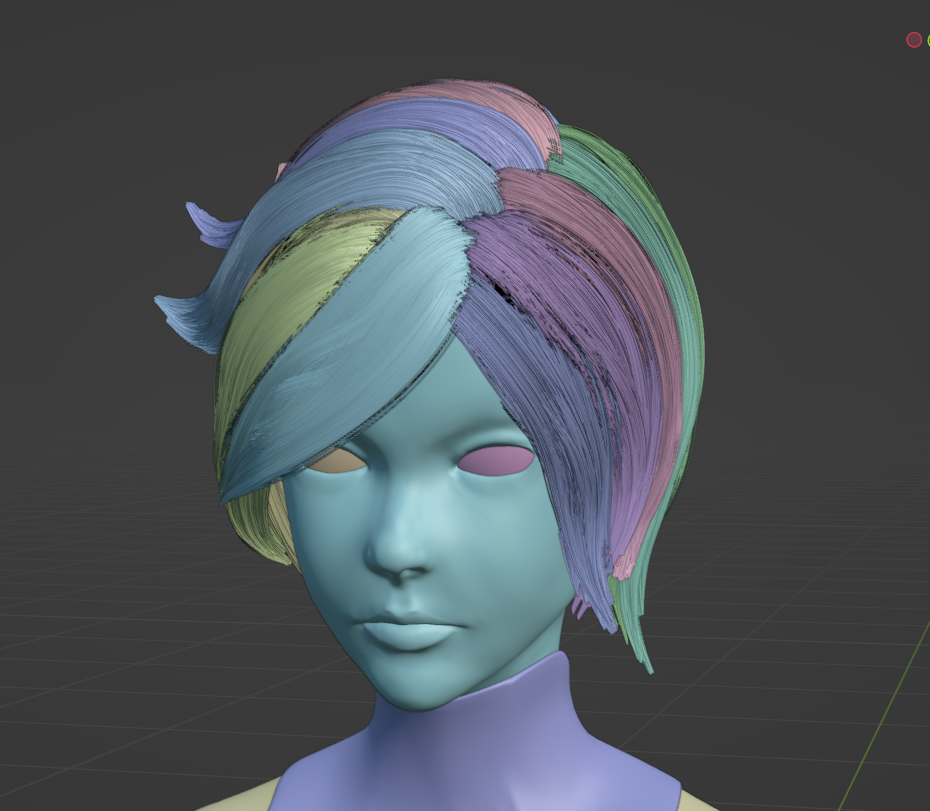Click the red negative X axis gizmo circle
This screenshot has height=811, width=930.
[x=914, y=40]
